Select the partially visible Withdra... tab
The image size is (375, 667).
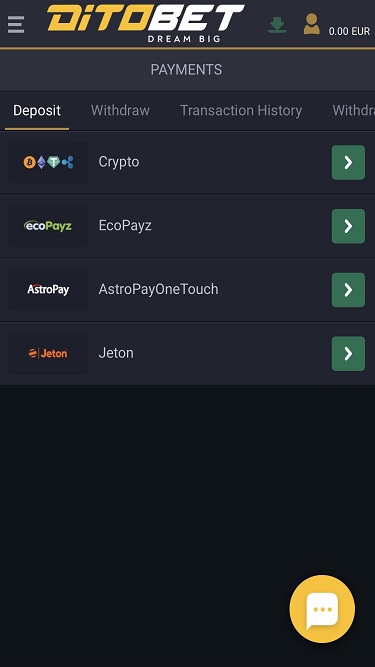[x=353, y=111]
